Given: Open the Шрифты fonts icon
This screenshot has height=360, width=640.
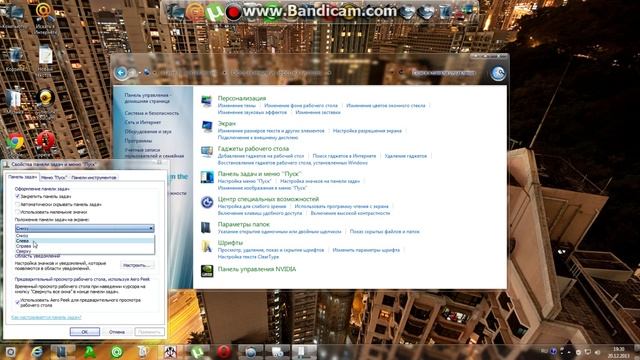Looking at the screenshot, I should click(x=207, y=246).
